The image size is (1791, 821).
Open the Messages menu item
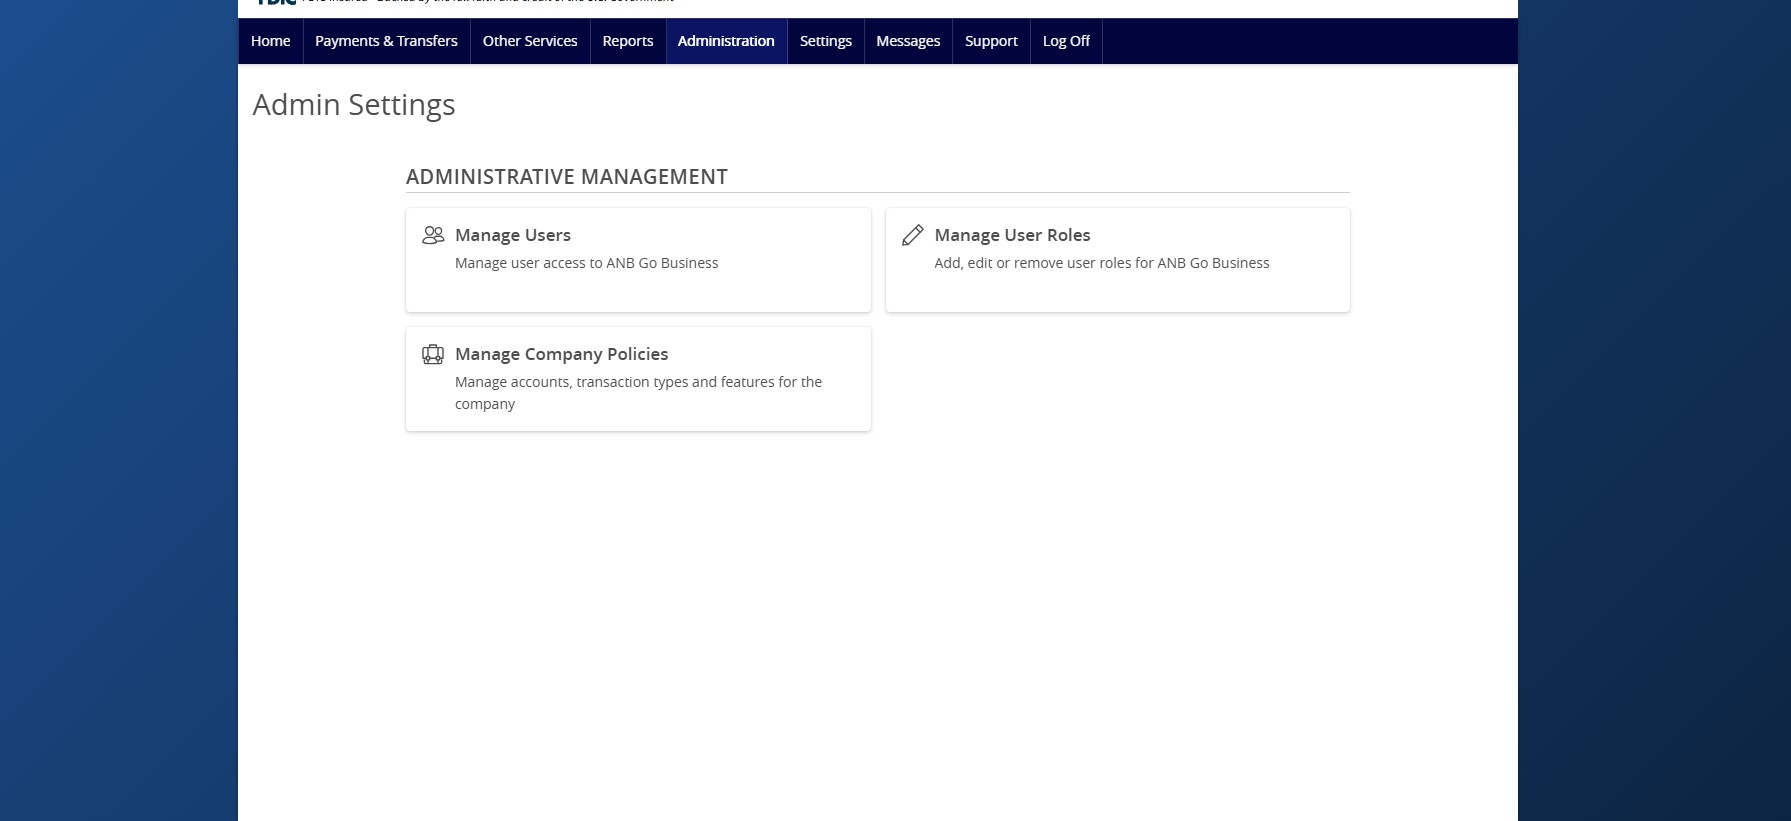coord(908,41)
